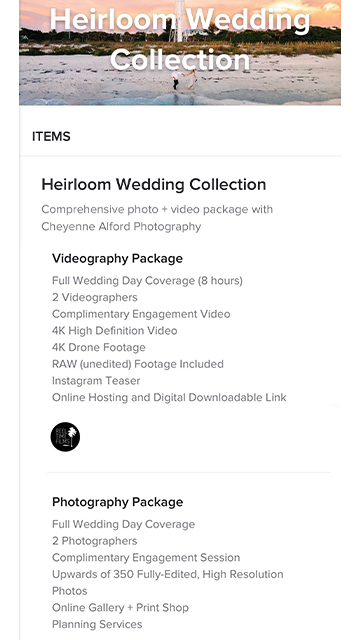Image resolution: width=360 pixels, height=640 pixels.
Task: Click Full Wedding Day Coverage (8 hours) line
Action: pyautogui.click(x=147, y=281)
